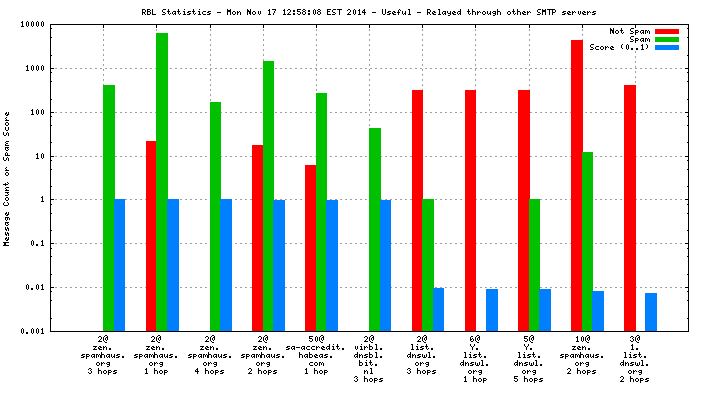The width and height of the screenshot is (704, 396).
Task: Select the tallest red bar for 10@ zen.spamhaus
Action: tap(576, 186)
